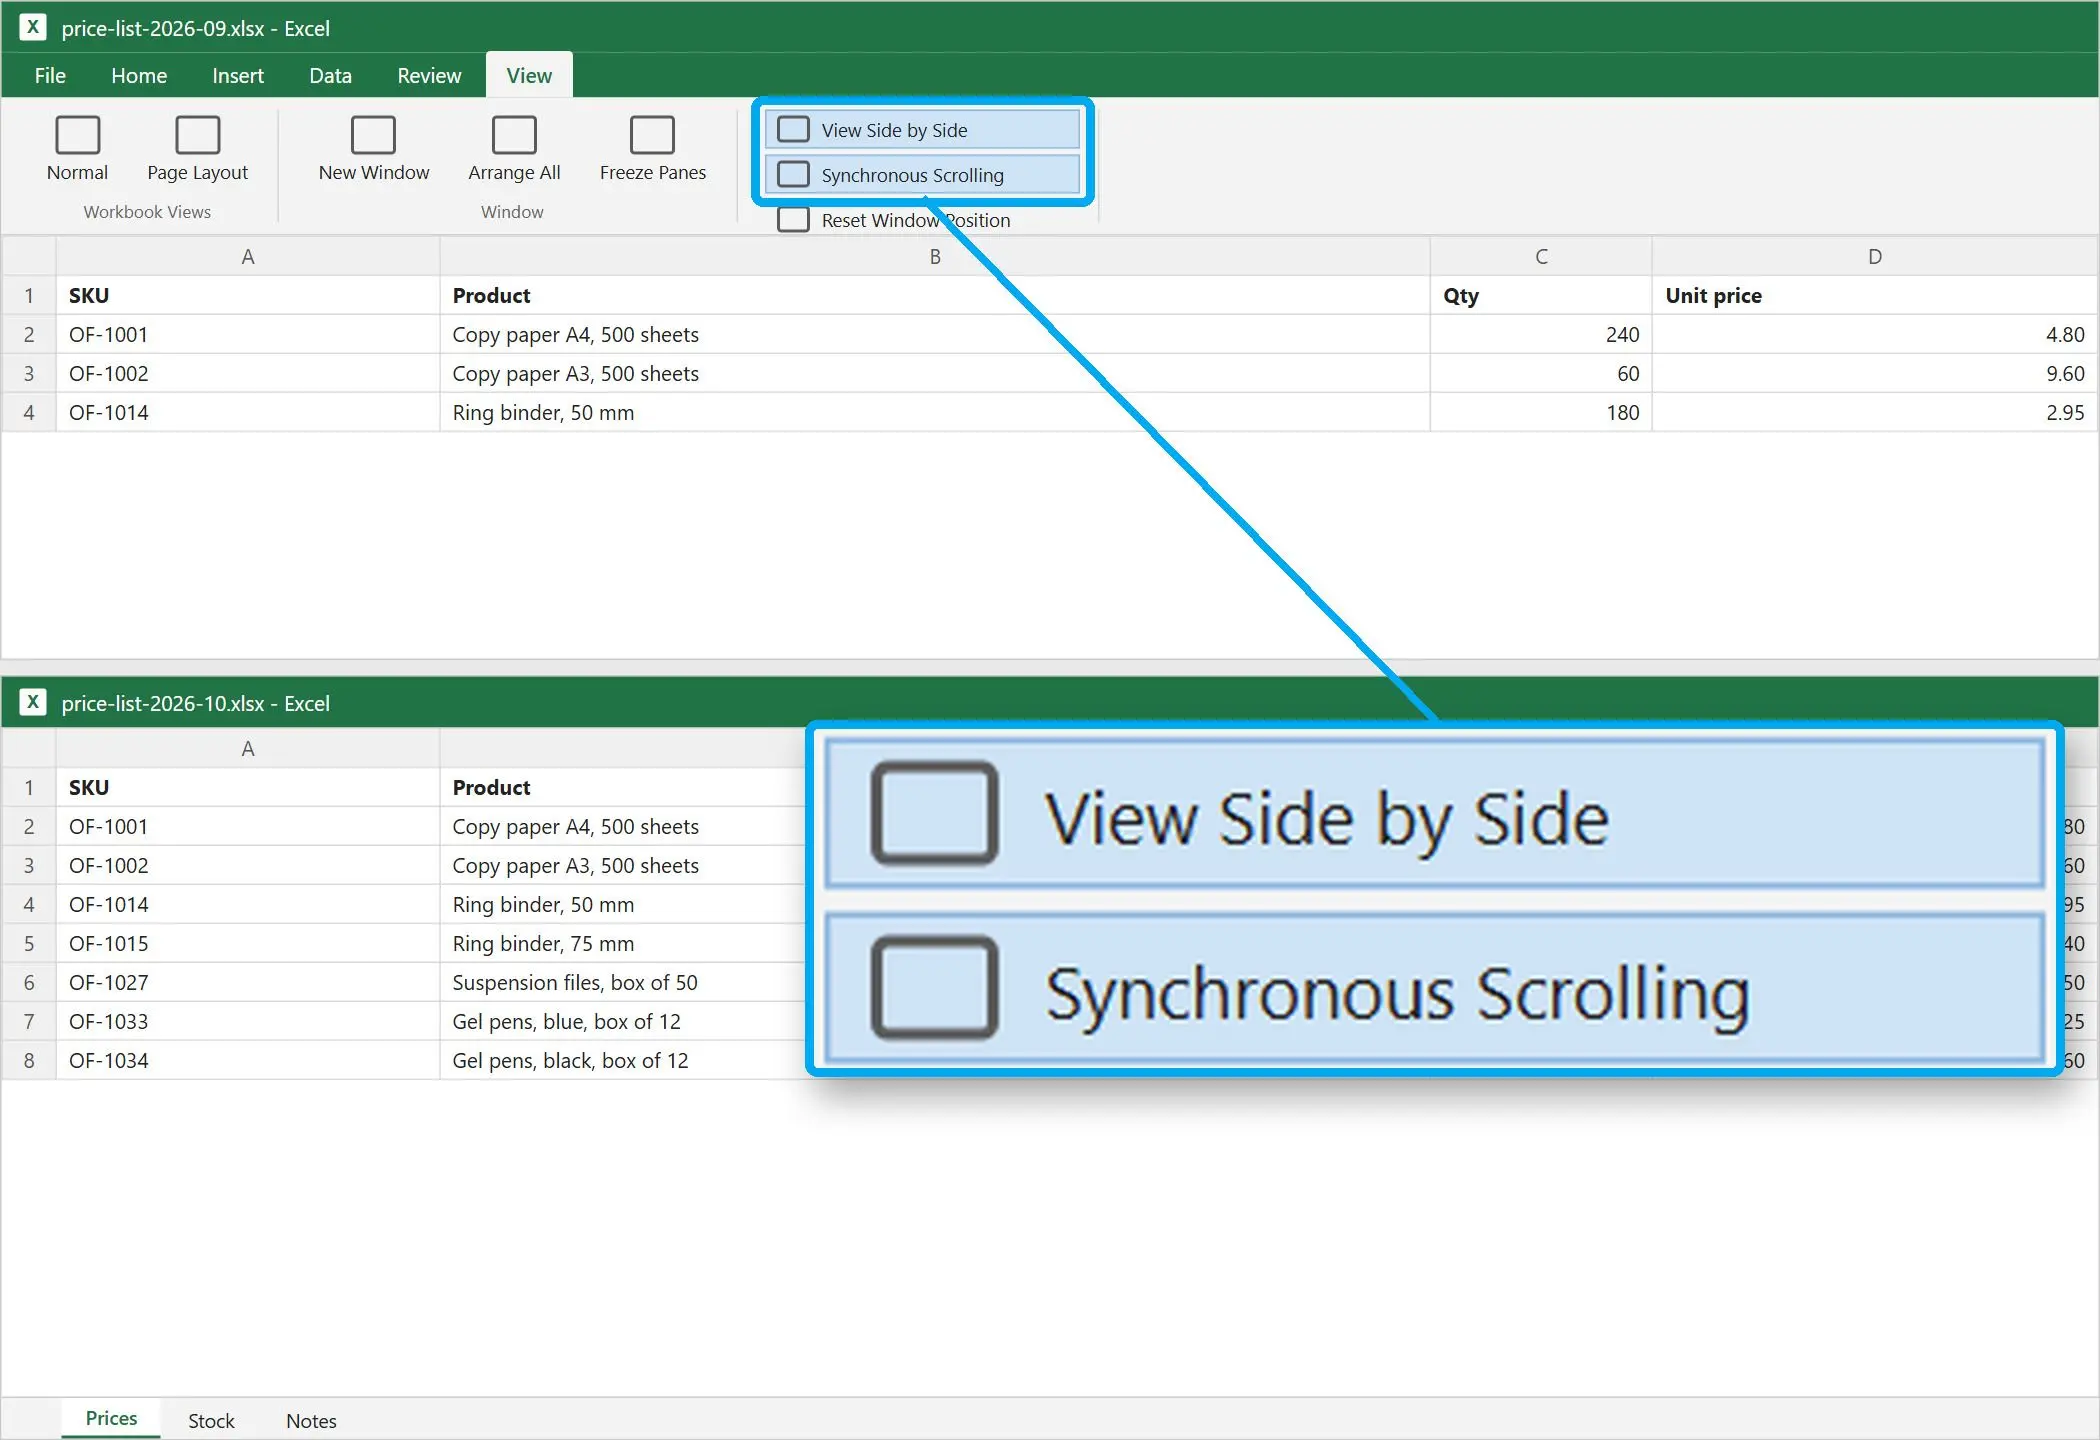Open the Review ribbon tab
Viewport: 2100px width, 1440px height.
coord(429,76)
